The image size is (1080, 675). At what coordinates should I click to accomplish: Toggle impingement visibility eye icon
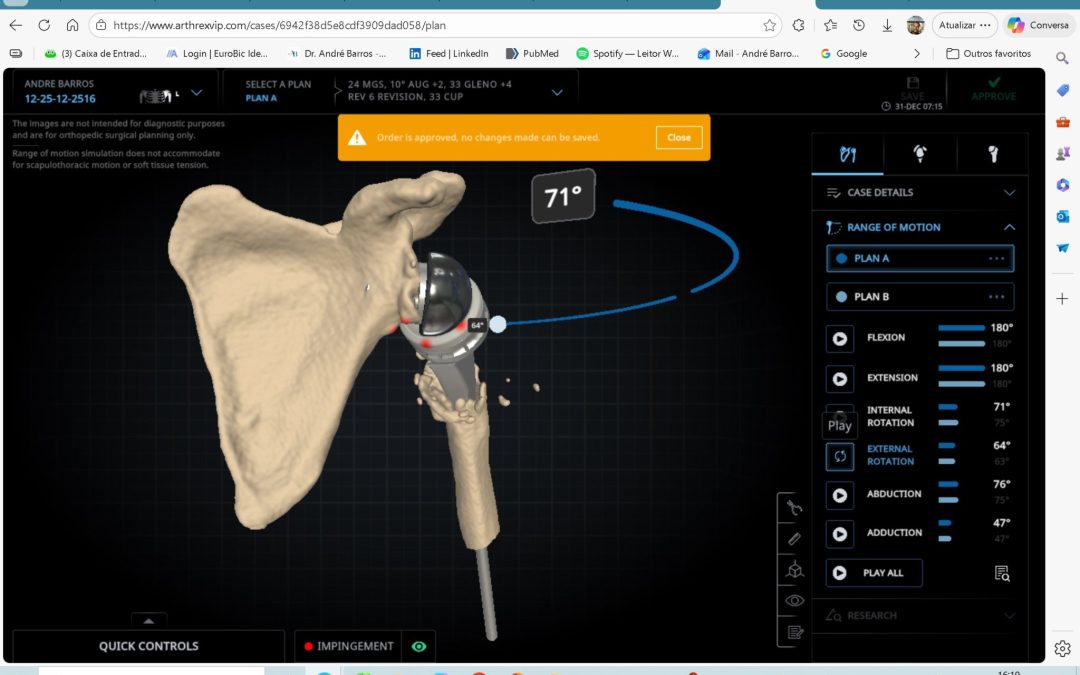click(418, 647)
